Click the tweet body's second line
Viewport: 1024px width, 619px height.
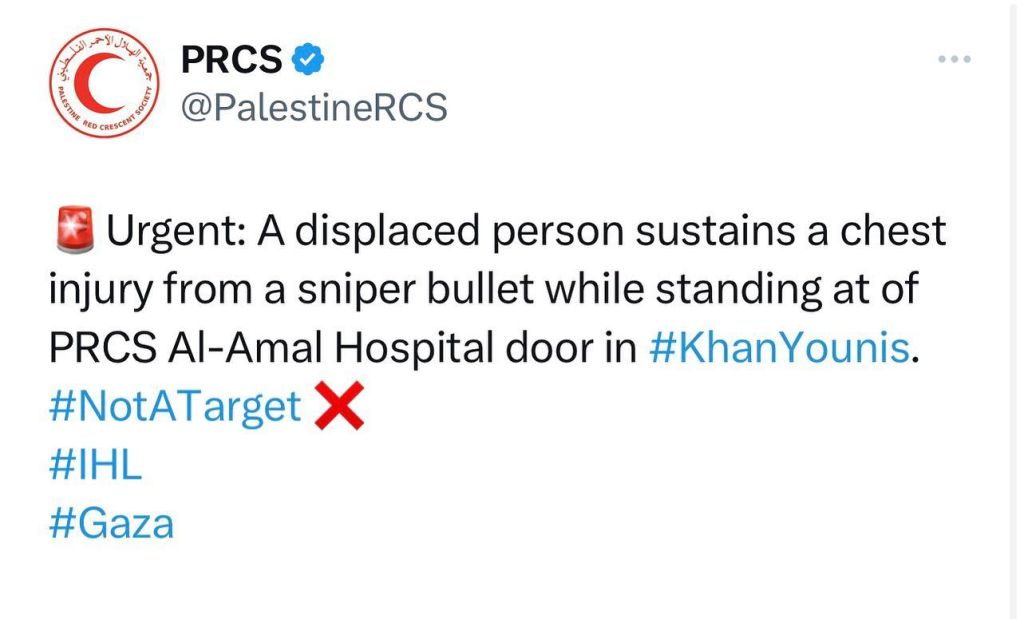pos(484,289)
